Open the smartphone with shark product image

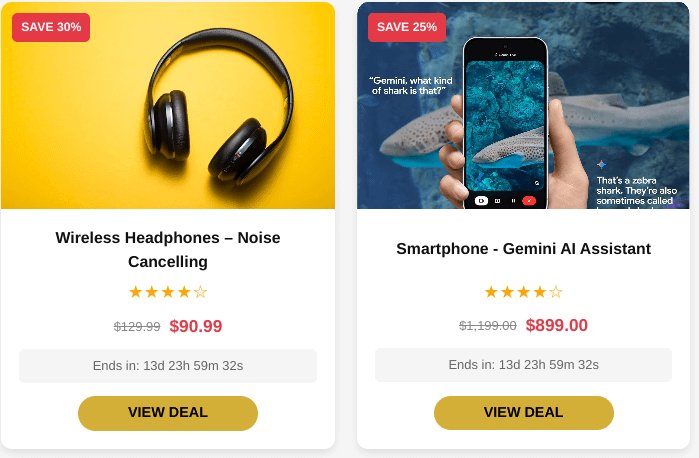click(x=523, y=105)
